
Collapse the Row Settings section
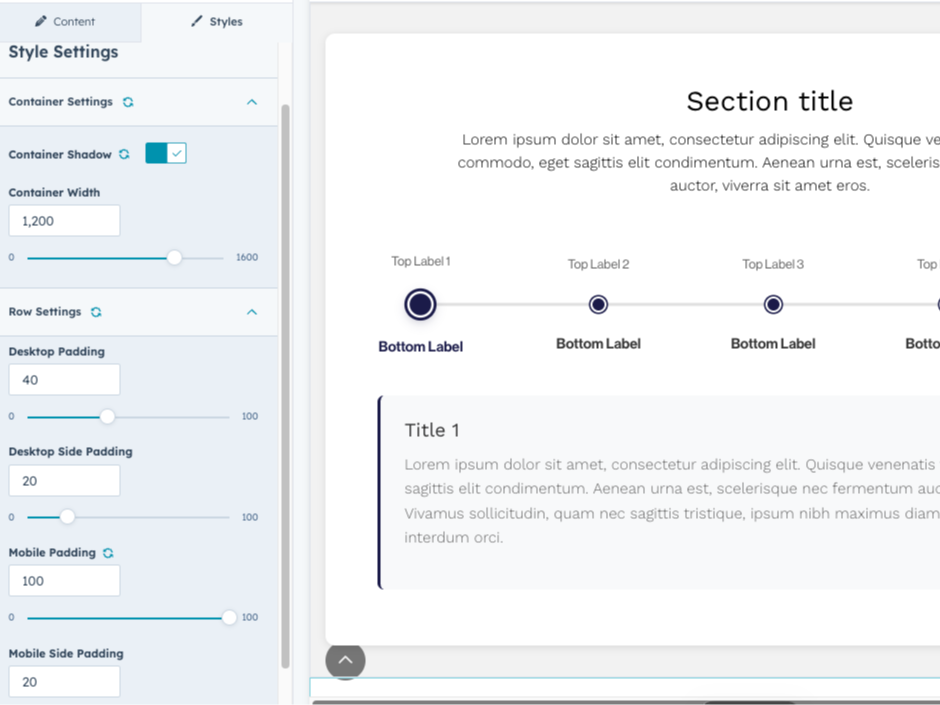point(253,312)
